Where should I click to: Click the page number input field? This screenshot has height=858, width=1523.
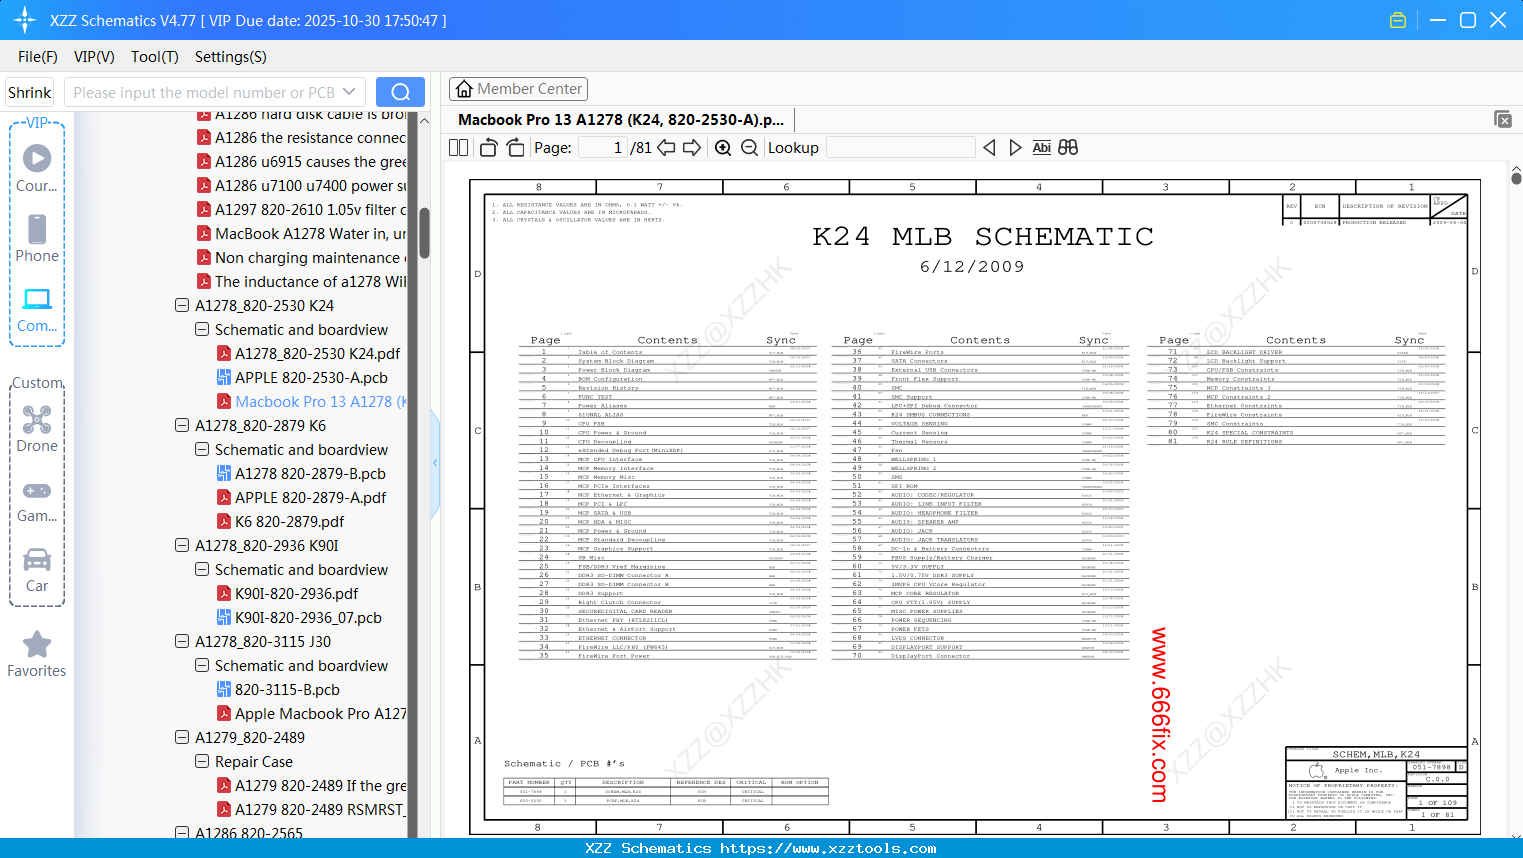[x=602, y=148]
